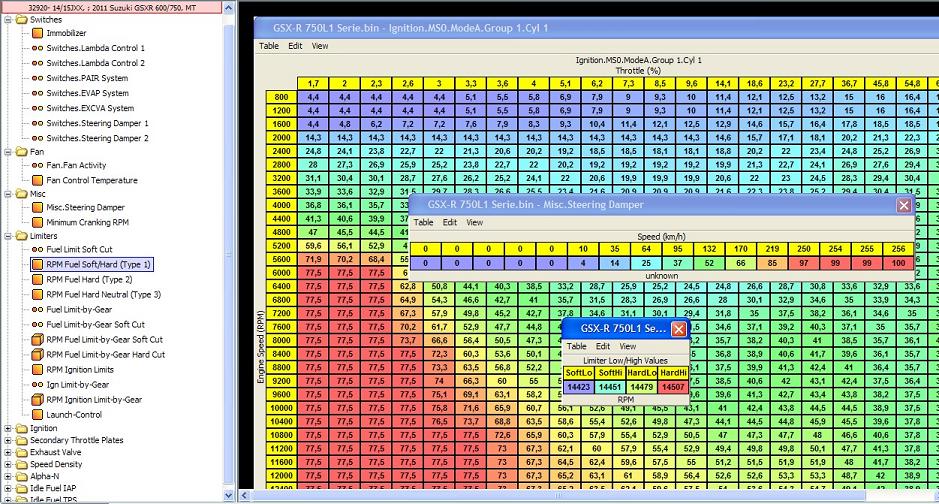The width and height of the screenshot is (939, 504).
Task: Open Edit menu in Steering Damper window
Action: (x=450, y=223)
